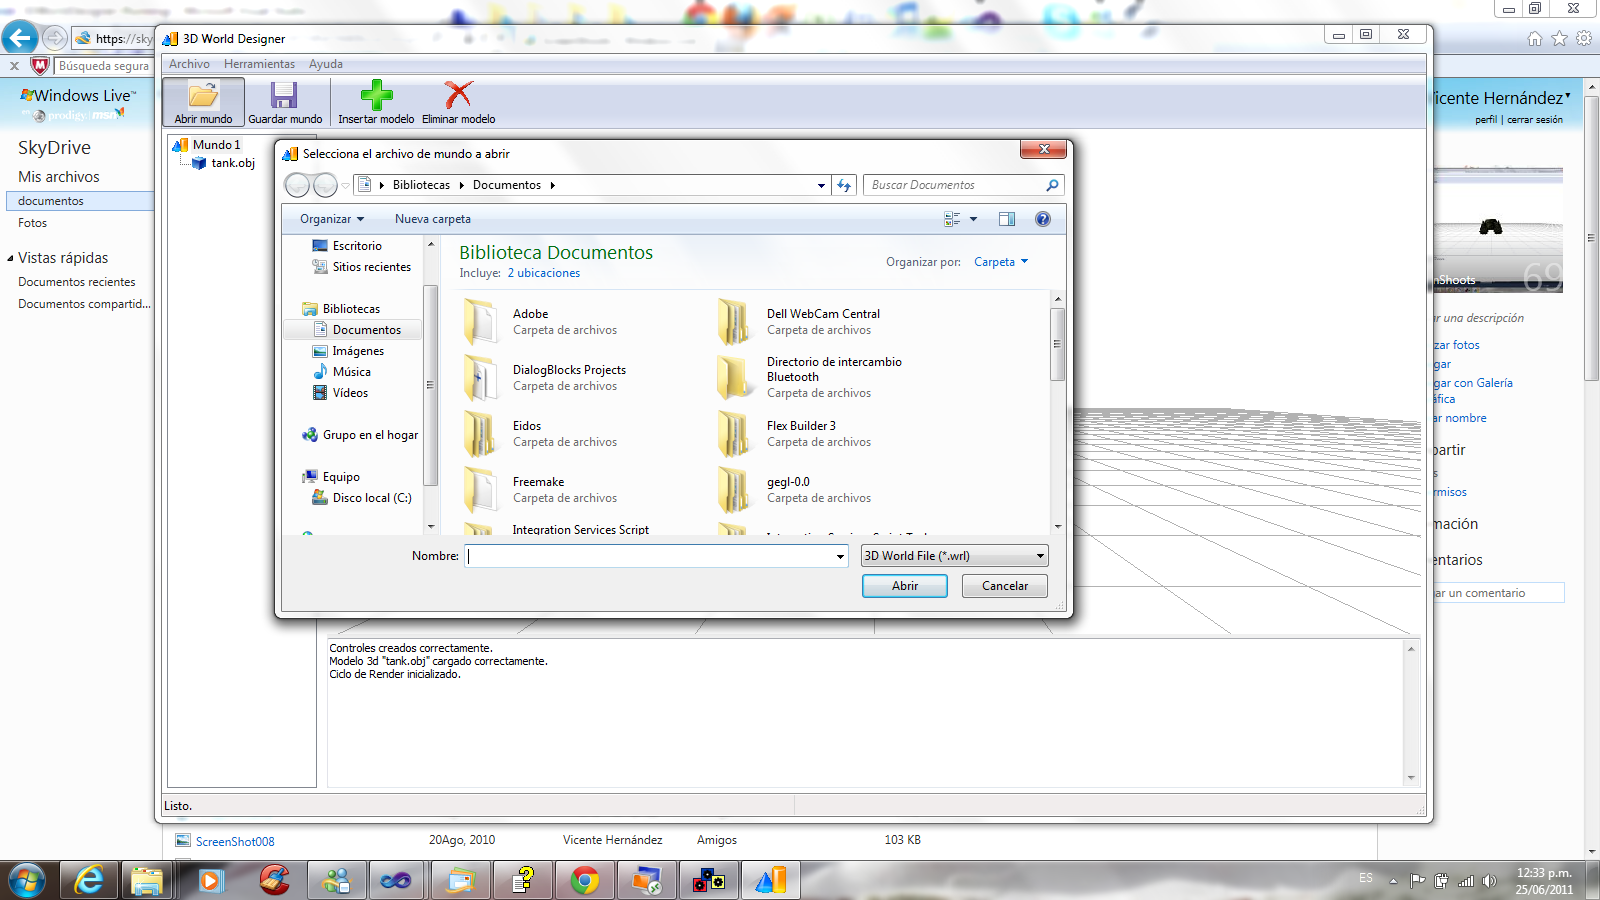Select Vídeos library in the navigation pane

350,393
